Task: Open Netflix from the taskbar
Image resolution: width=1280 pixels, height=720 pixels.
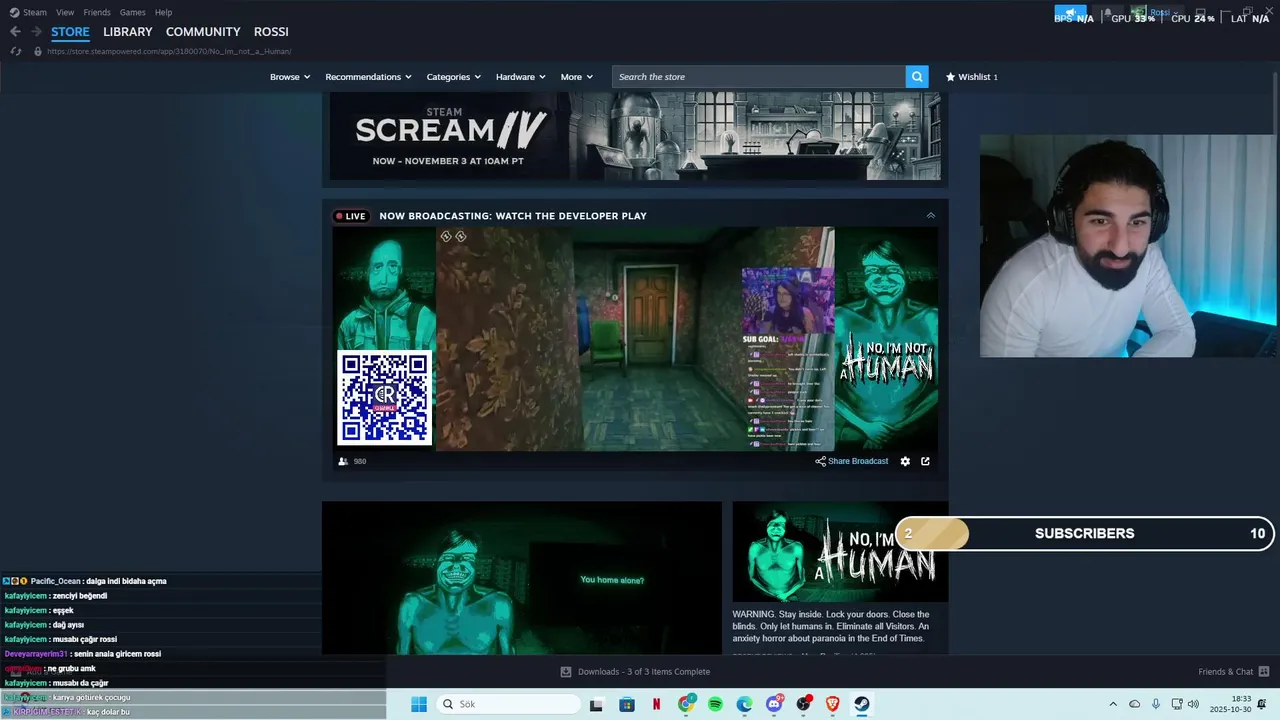Action: [656, 704]
